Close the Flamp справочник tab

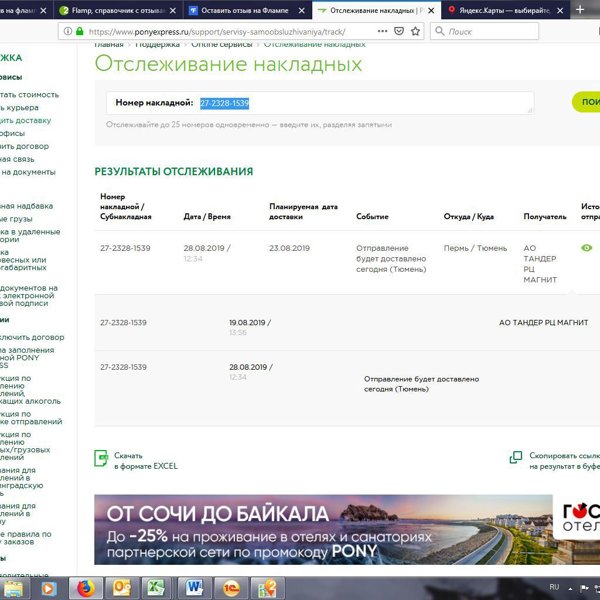[173, 11]
